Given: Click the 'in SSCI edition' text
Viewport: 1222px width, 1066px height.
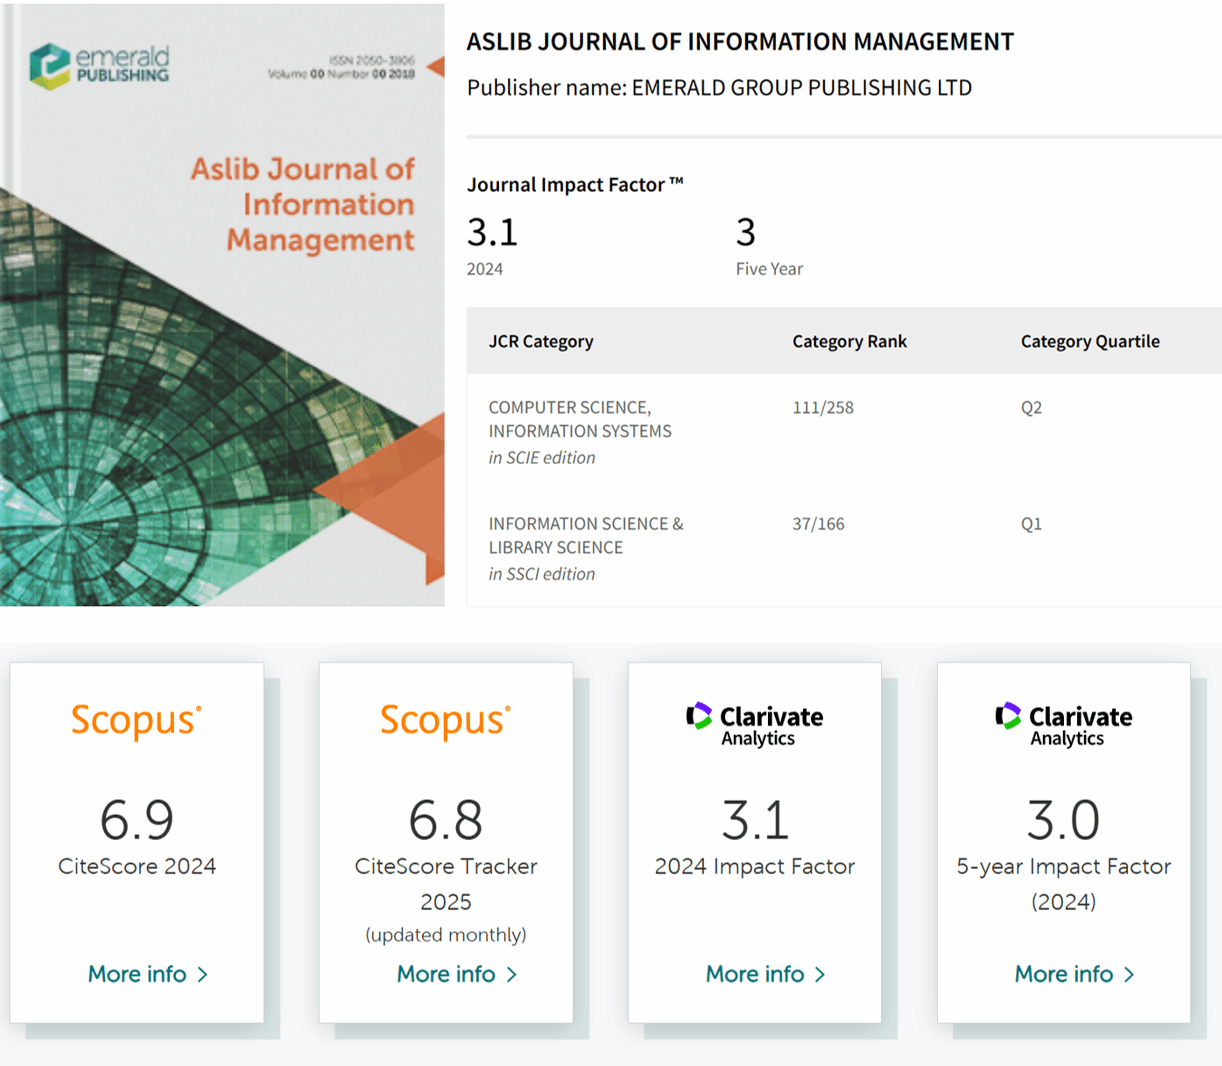Looking at the screenshot, I should [x=542, y=573].
